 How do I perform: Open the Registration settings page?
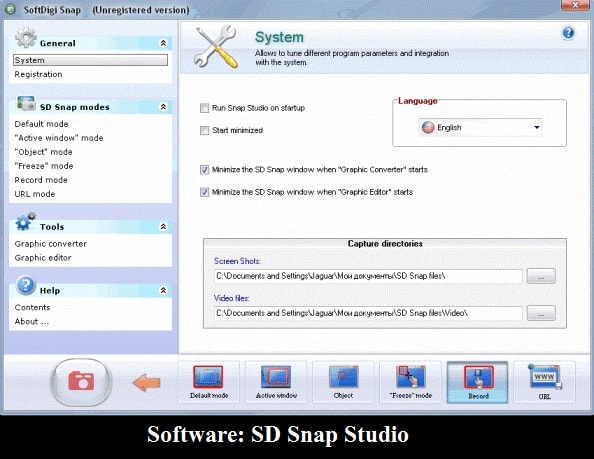point(38,74)
